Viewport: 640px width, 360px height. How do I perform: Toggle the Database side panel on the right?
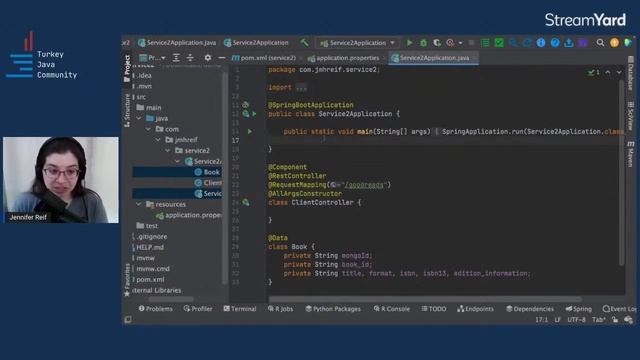pyautogui.click(x=631, y=73)
